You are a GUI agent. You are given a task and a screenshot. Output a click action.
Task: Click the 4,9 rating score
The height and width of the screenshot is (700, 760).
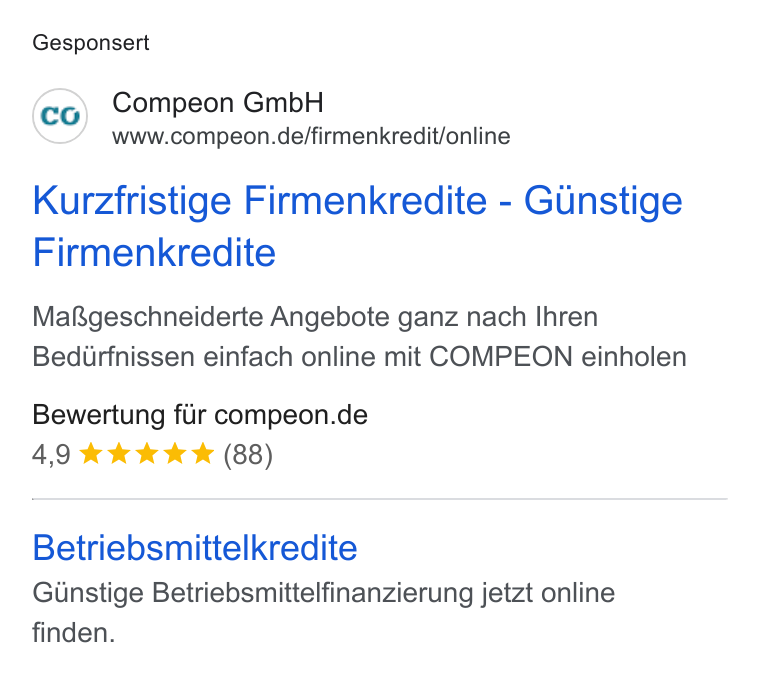click(51, 456)
